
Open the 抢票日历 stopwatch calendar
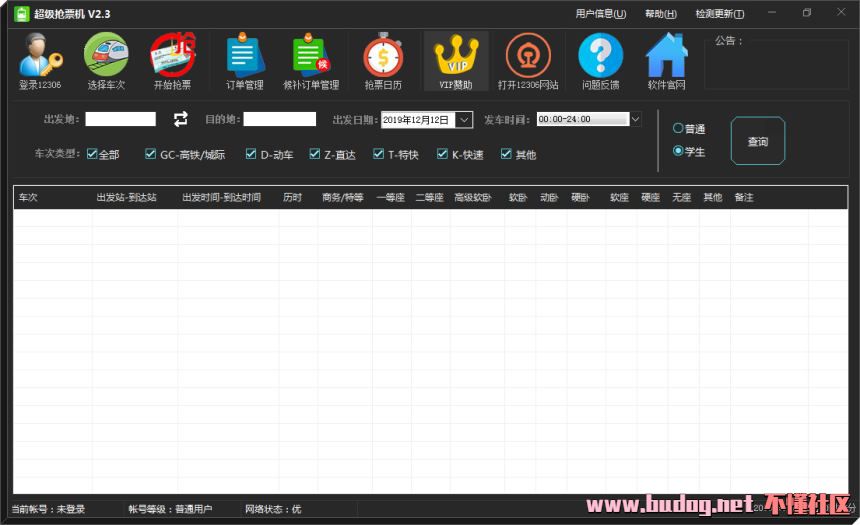click(383, 61)
